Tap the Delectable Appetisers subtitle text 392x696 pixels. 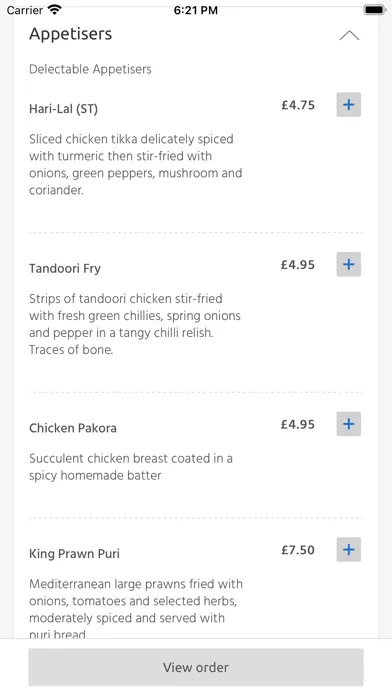coord(90,69)
